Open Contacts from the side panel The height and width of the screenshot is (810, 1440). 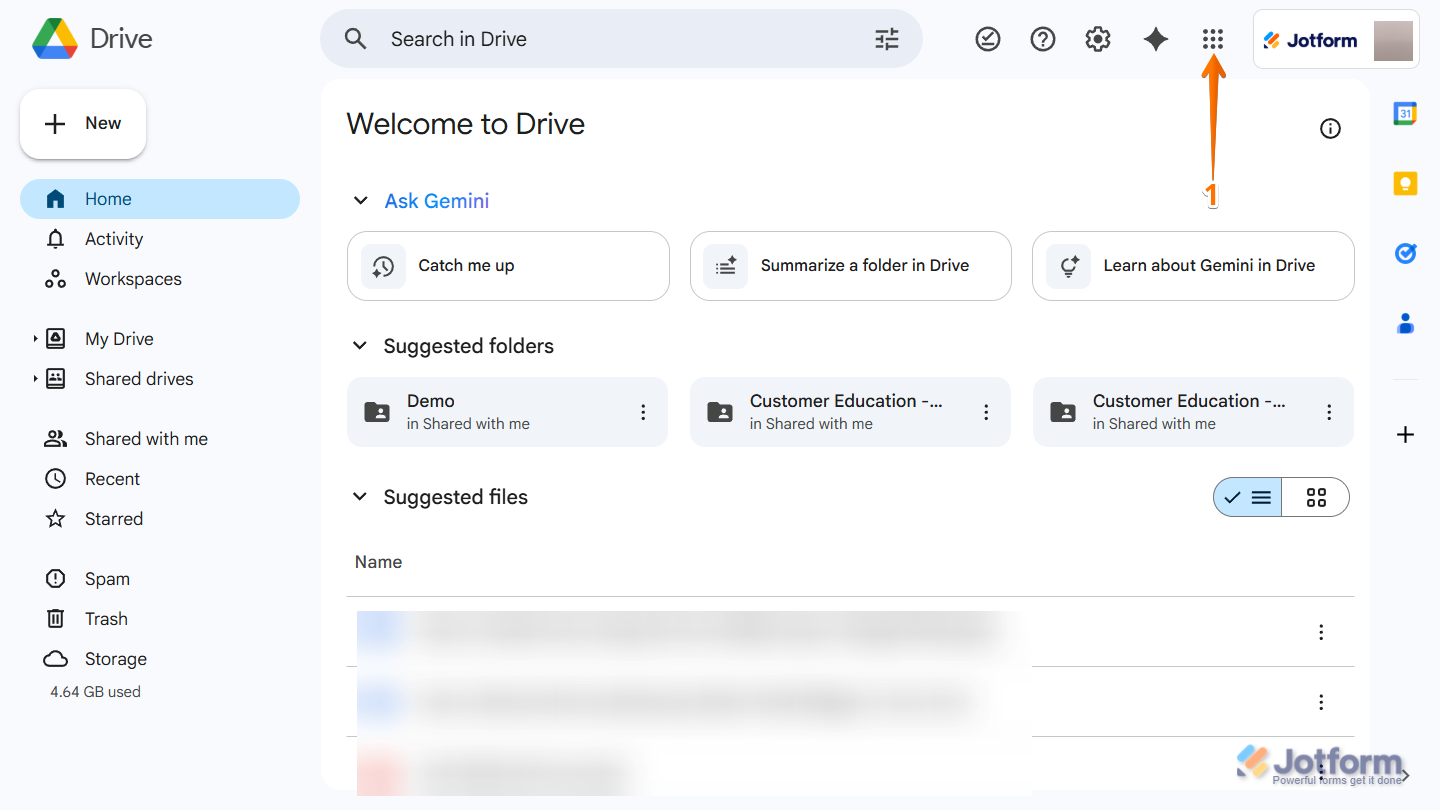pyautogui.click(x=1405, y=323)
